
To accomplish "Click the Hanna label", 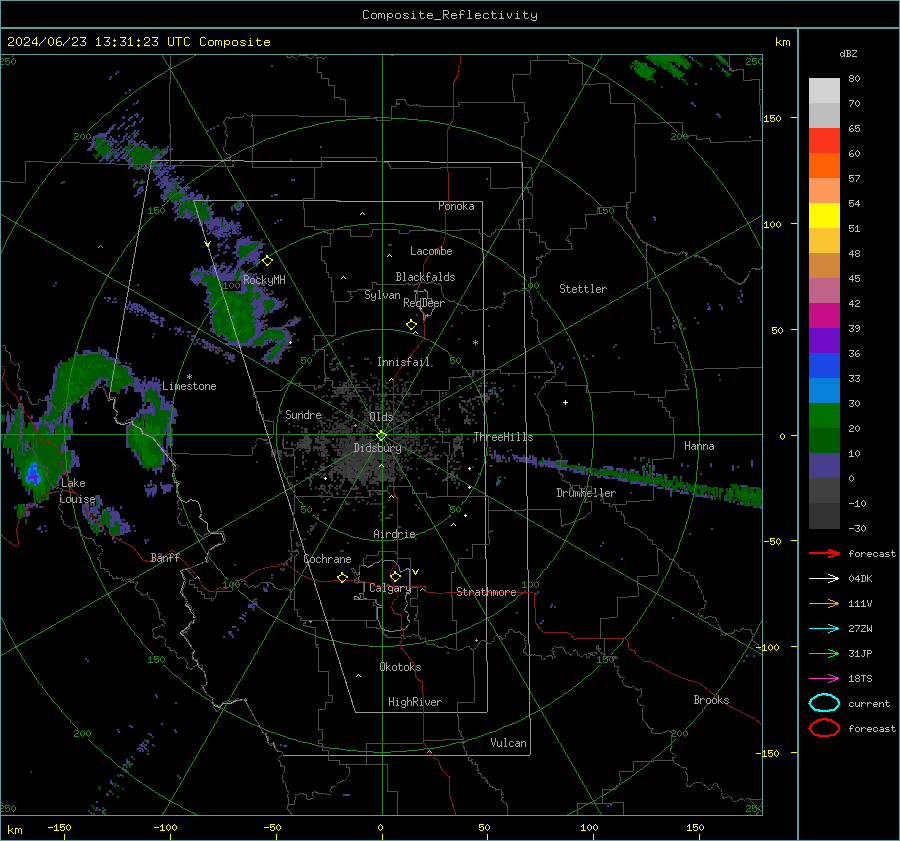I will 699,446.
